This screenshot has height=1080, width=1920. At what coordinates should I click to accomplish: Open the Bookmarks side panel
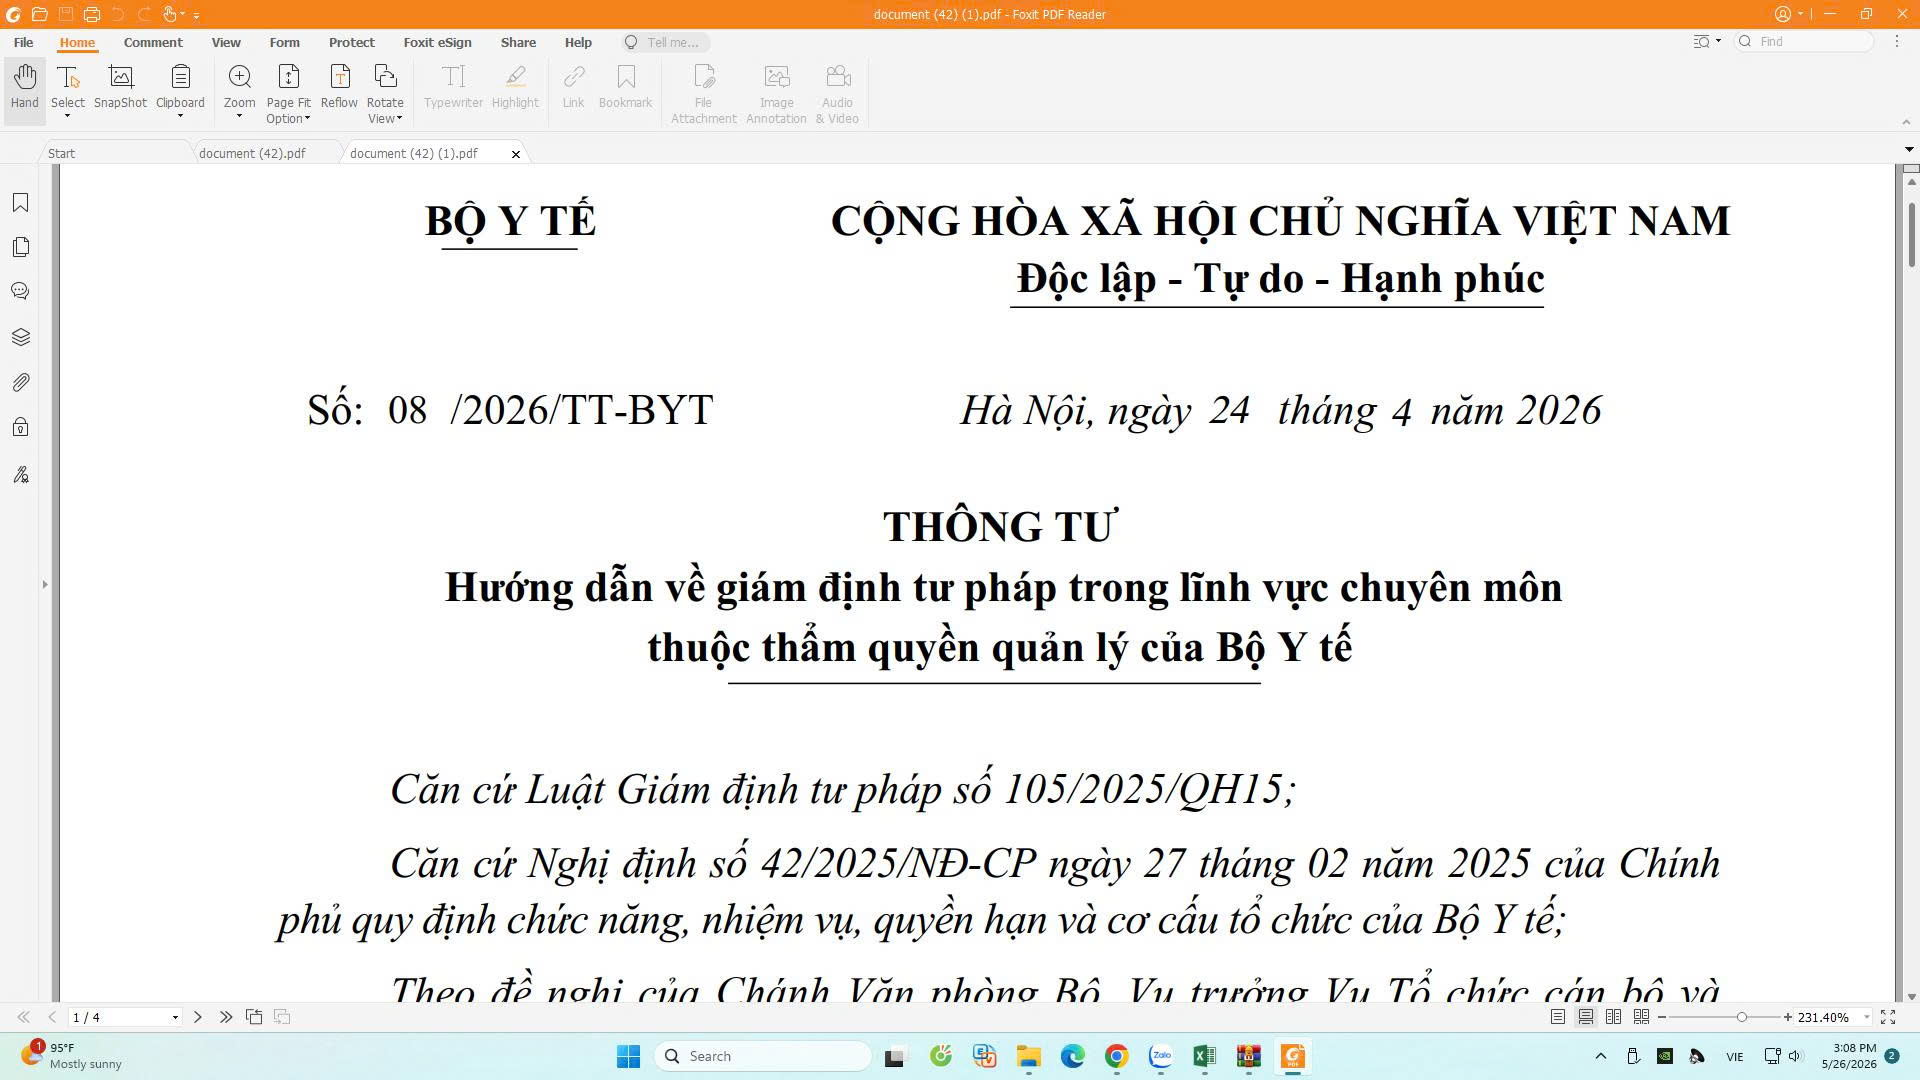pos(20,203)
